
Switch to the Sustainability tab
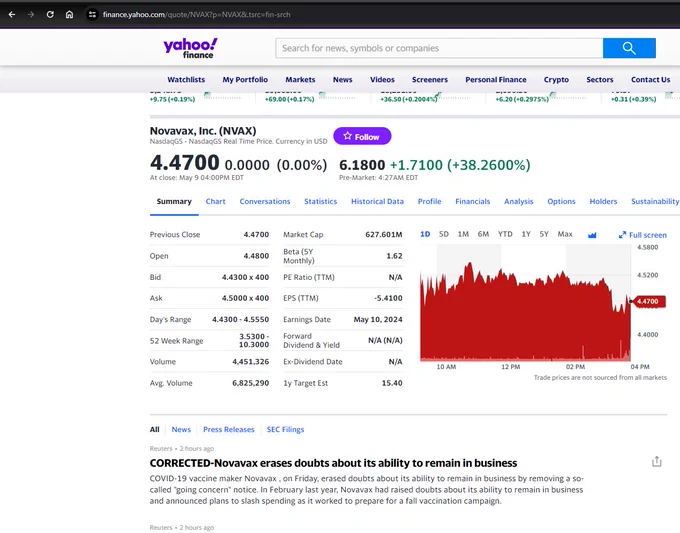tap(655, 201)
